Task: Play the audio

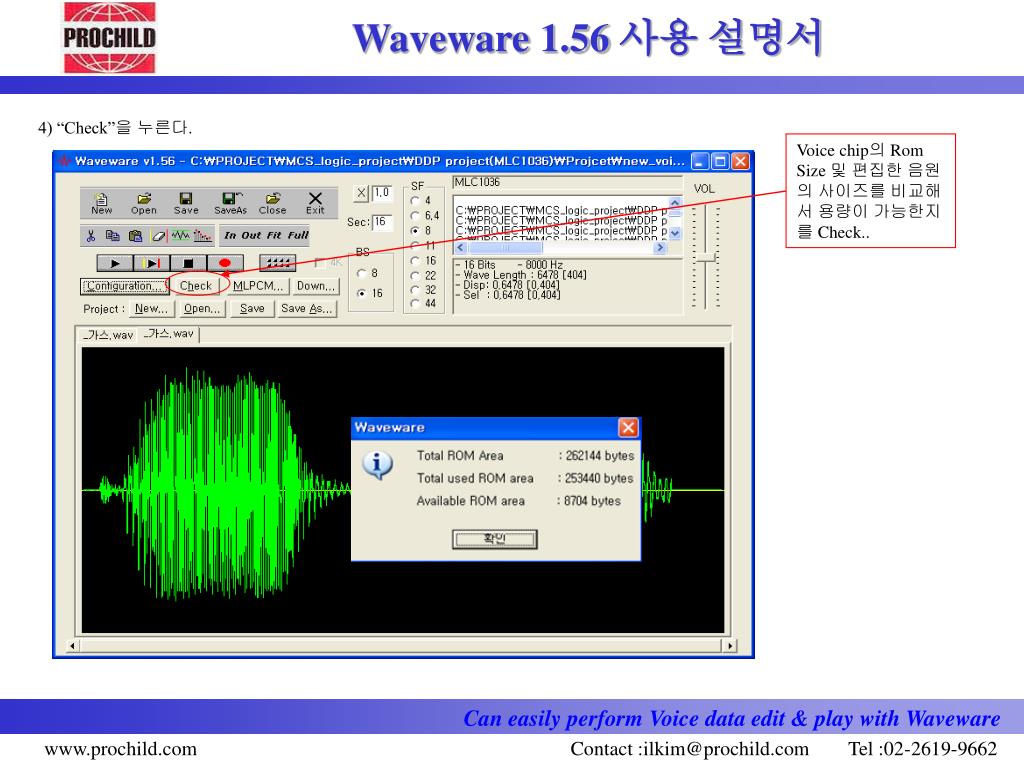Action: [x=115, y=263]
